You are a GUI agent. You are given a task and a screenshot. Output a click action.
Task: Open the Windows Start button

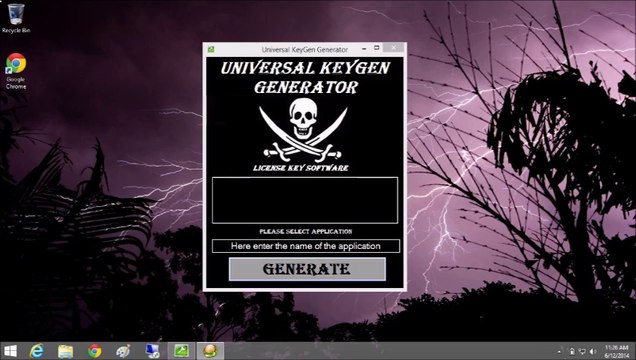pyautogui.click(x=10, y=351)
